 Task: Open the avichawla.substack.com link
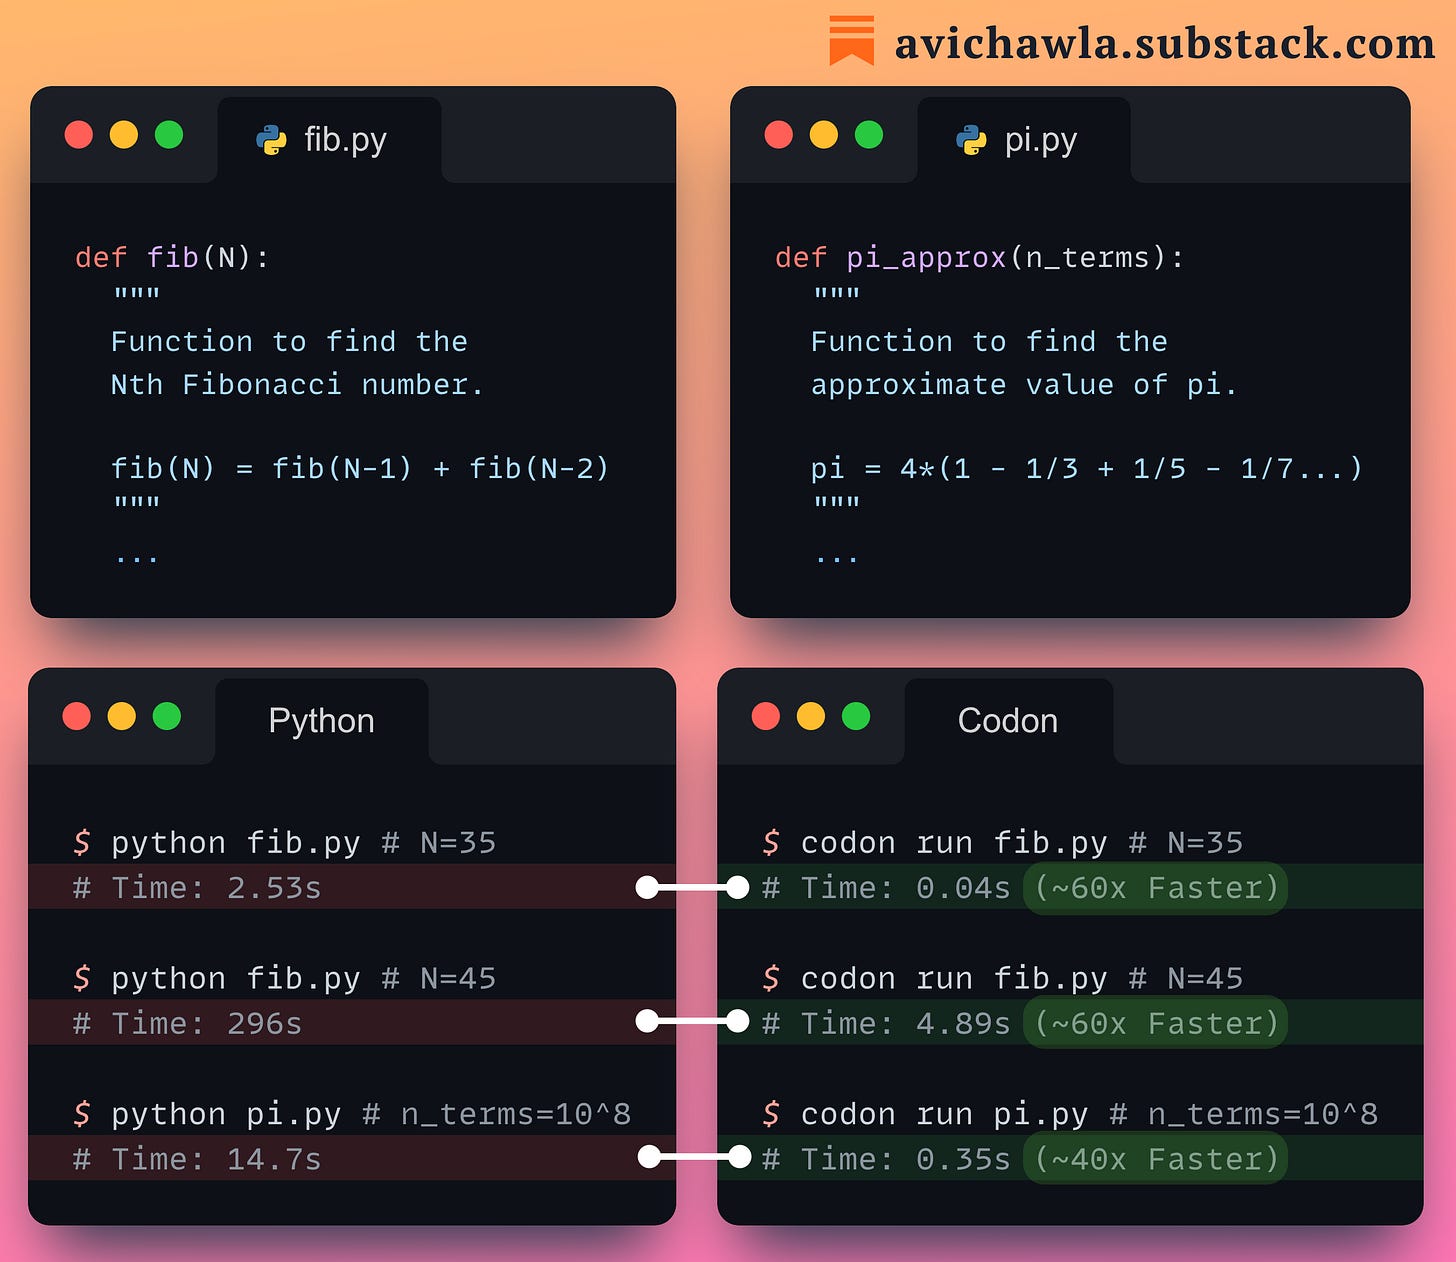(1164, 44)
